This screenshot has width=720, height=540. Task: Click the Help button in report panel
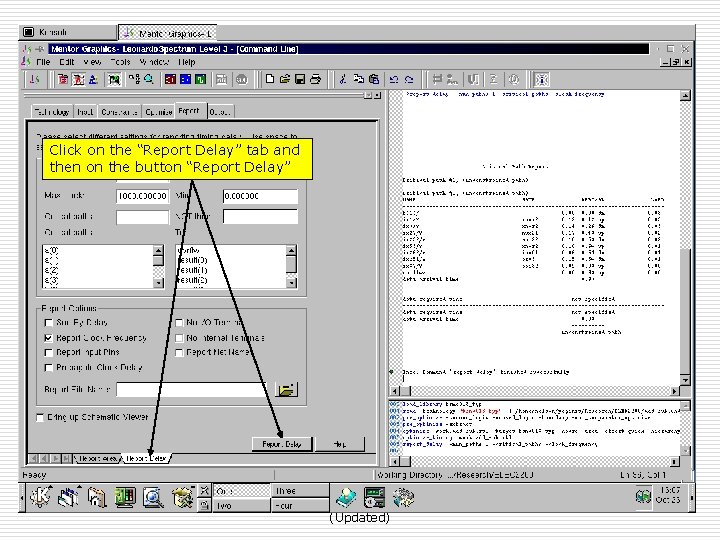click(x=340, y=444)
